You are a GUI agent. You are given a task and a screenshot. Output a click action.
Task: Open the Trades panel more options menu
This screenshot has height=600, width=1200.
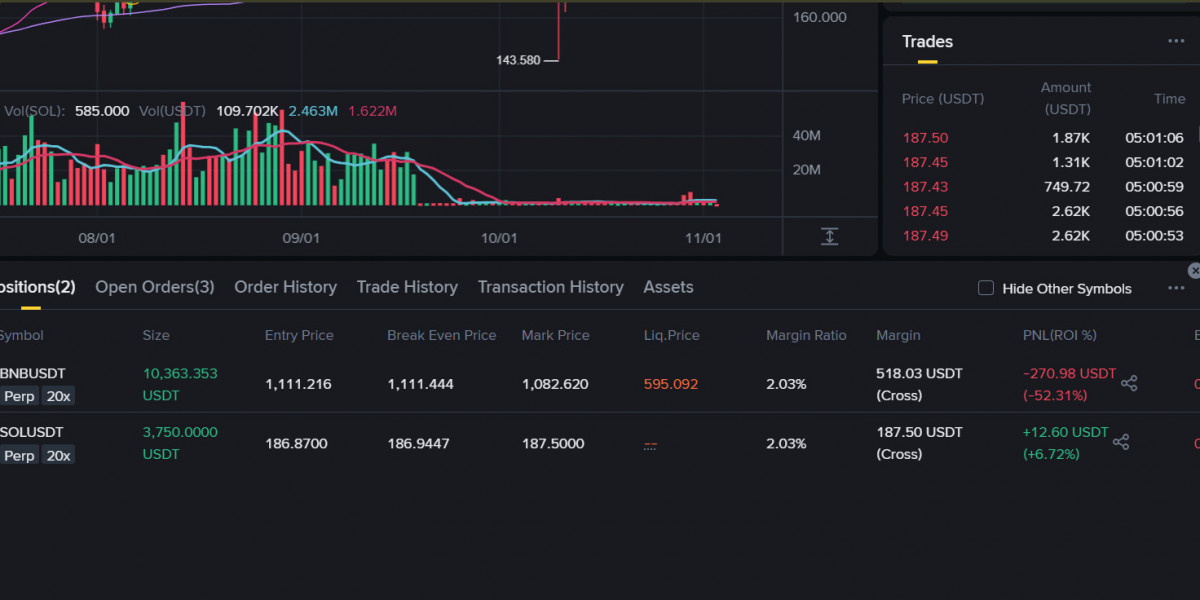pos(1176,41)
